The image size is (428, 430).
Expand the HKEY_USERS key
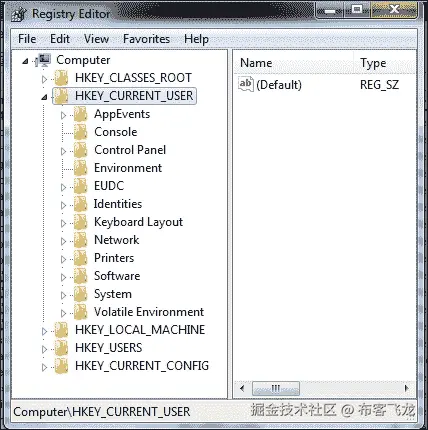tap(44, 349)
